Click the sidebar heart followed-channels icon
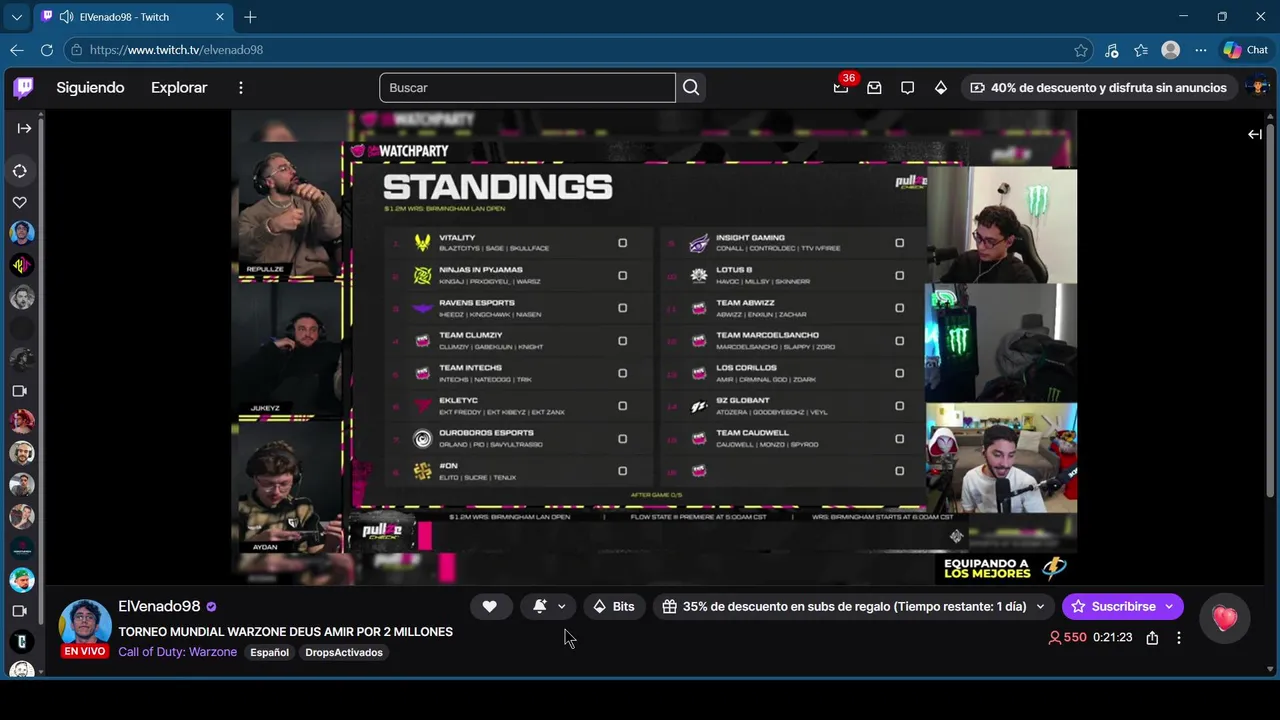Viewport: 1280px width, 720px height. (19, 202)
